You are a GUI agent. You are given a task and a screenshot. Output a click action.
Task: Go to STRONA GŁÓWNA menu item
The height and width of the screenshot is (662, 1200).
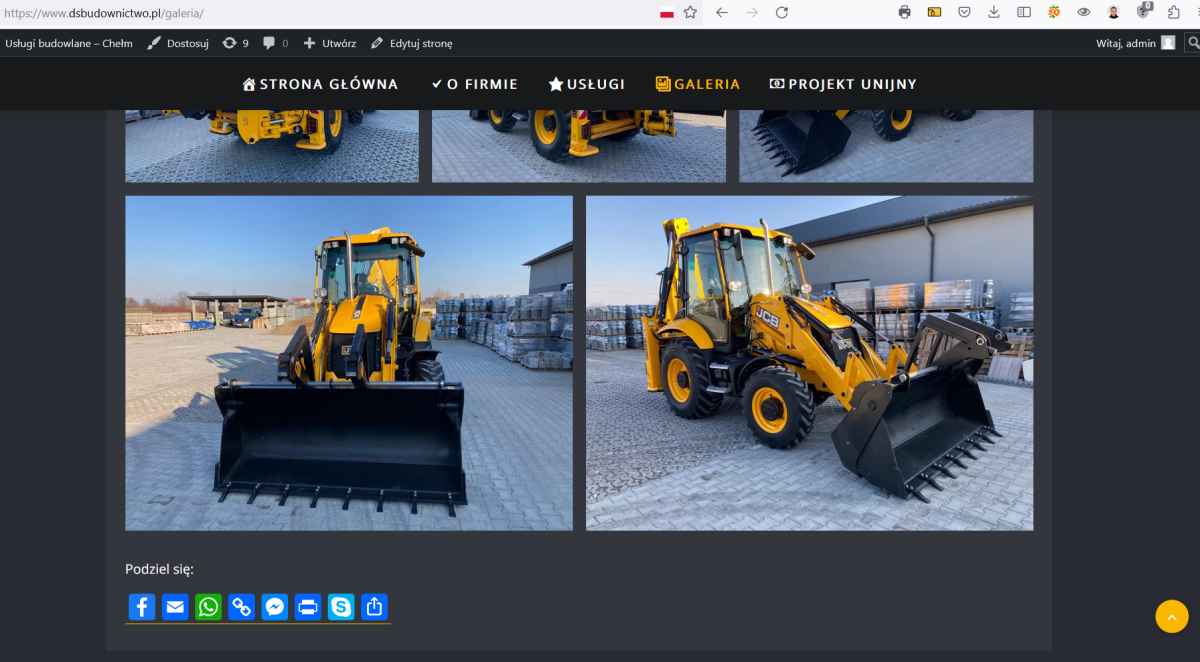(320, 84)
